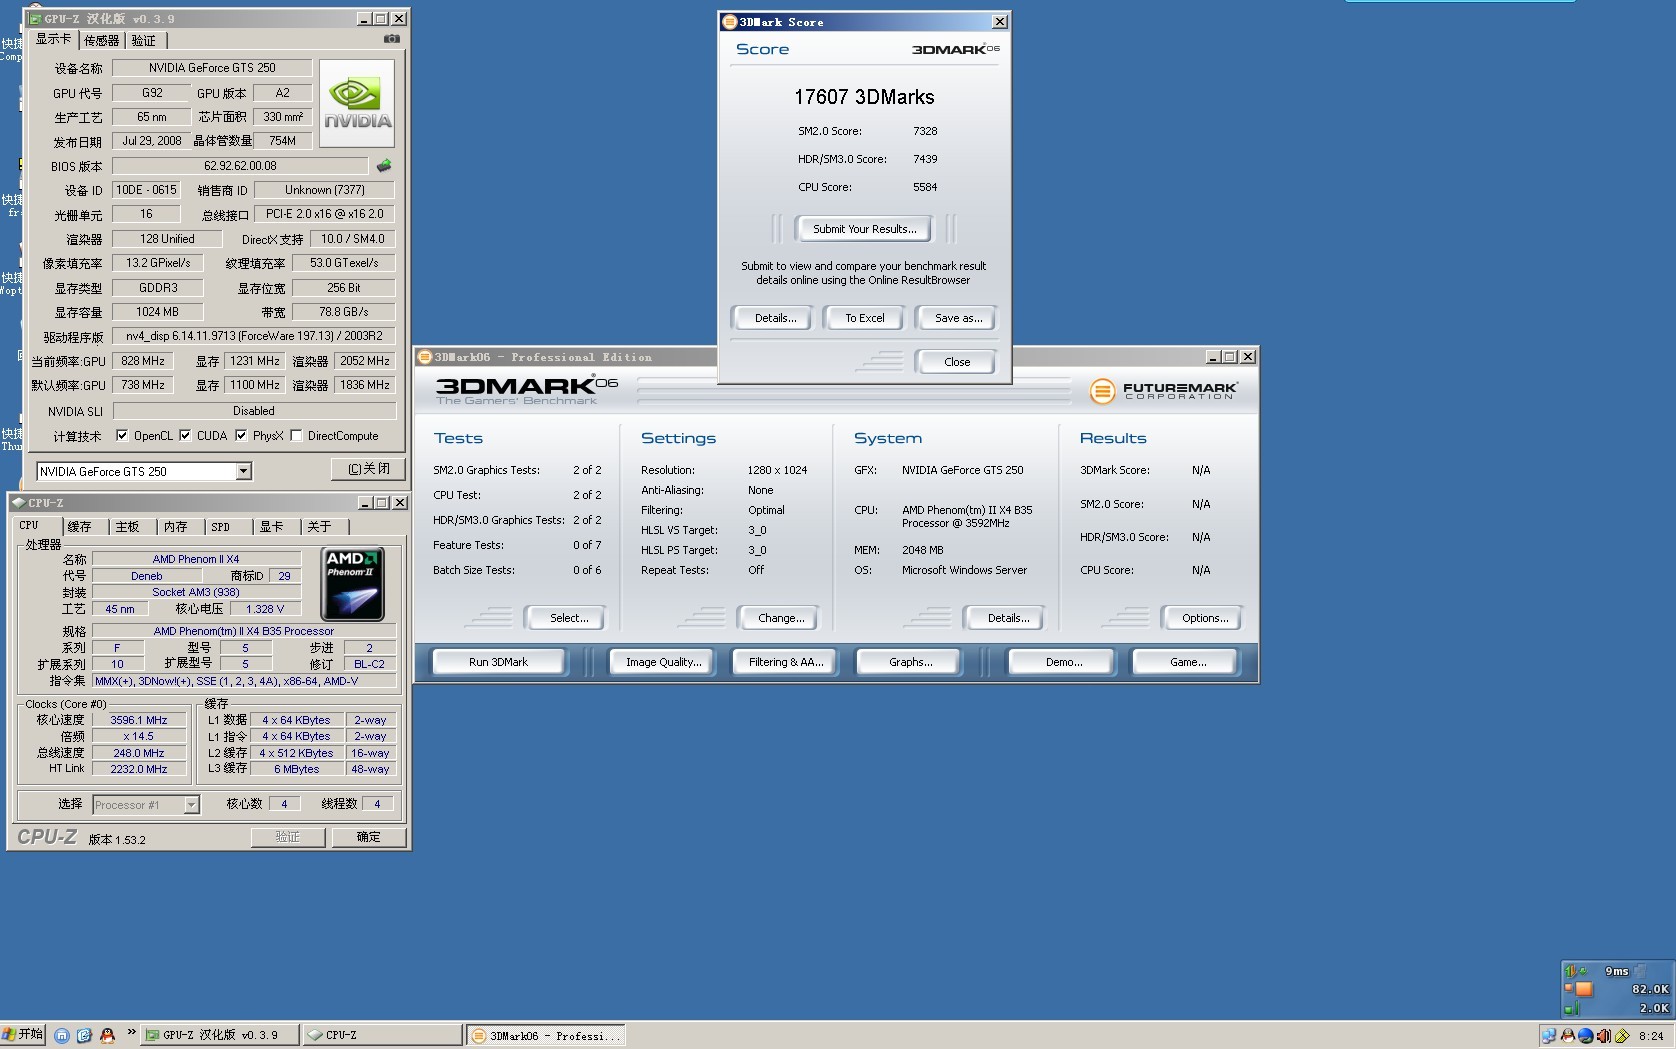This screenshot has width=1676, height=1049.
Task: Switch to the 主板 tab in CPU-Z
Action: pyautogui.click(x=128, y=526)
